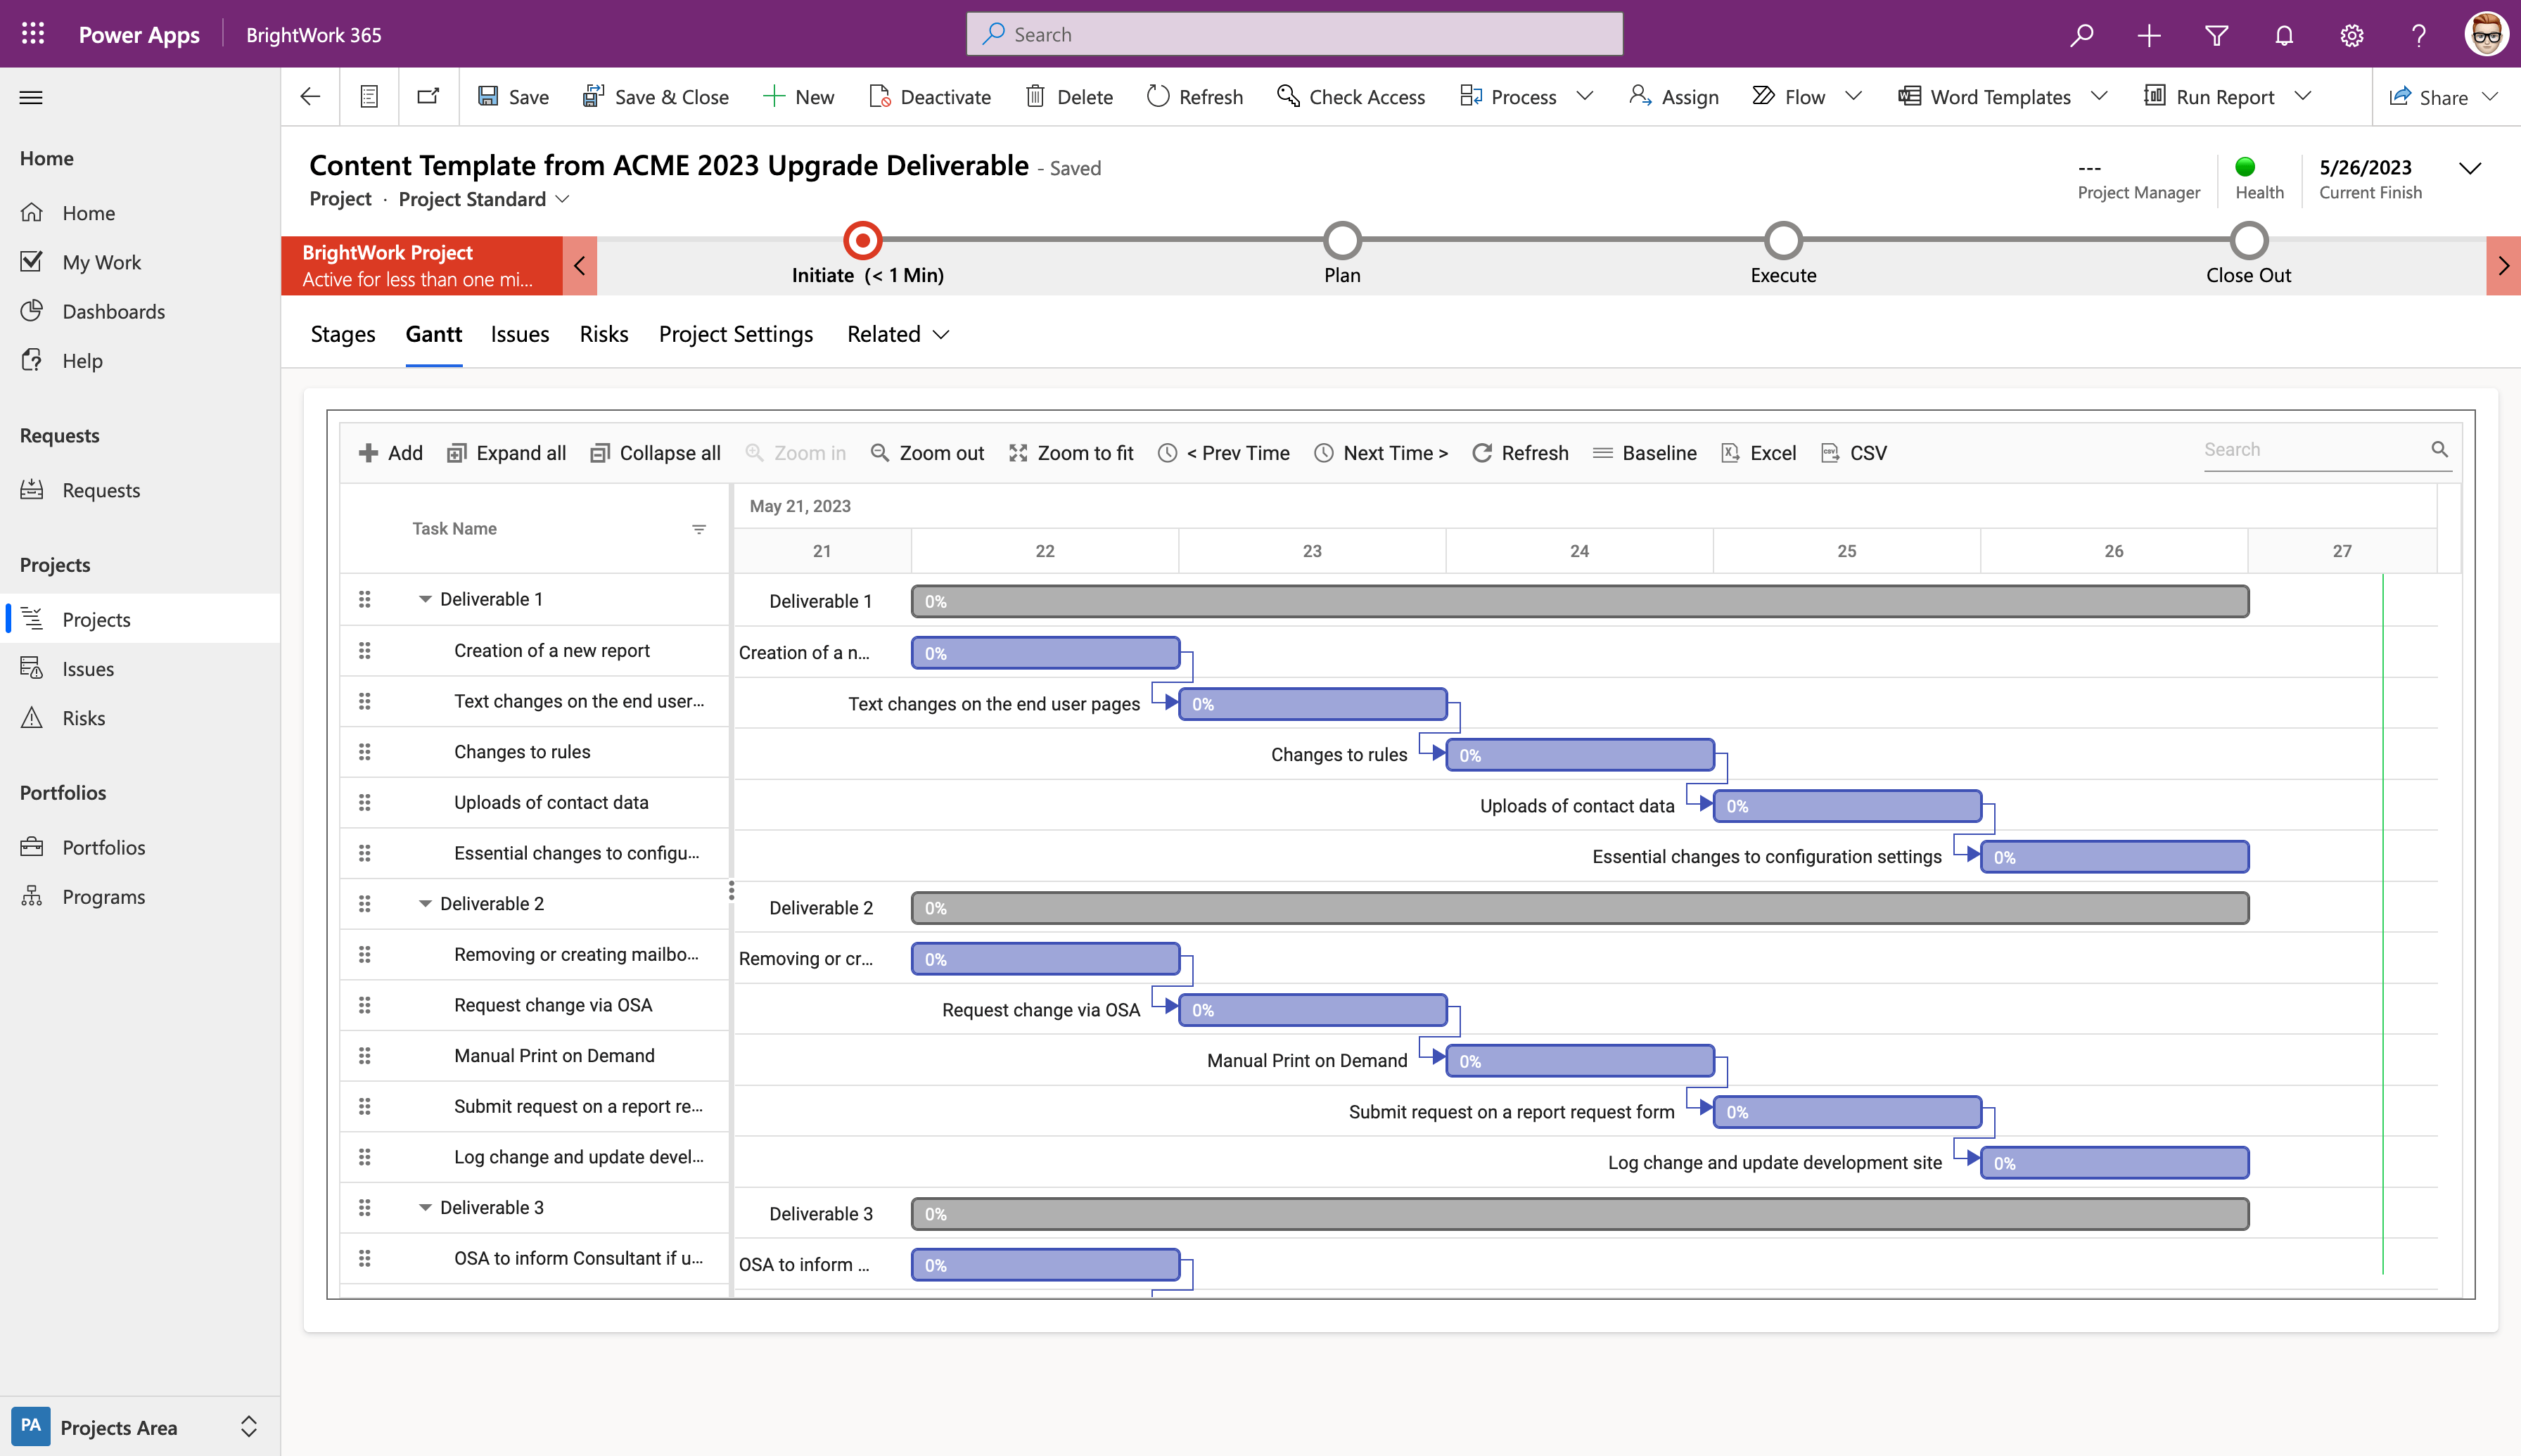Open the help question mark icon

tap(2418, 35)
